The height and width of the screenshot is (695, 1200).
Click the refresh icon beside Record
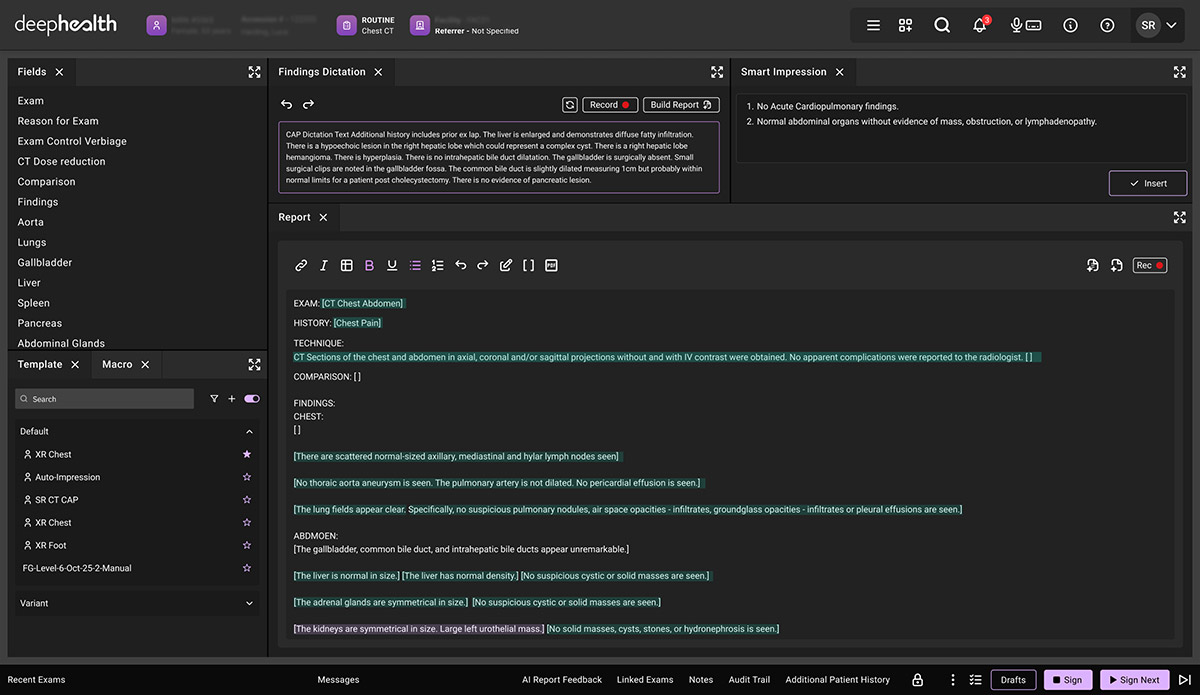coord(569,105)
